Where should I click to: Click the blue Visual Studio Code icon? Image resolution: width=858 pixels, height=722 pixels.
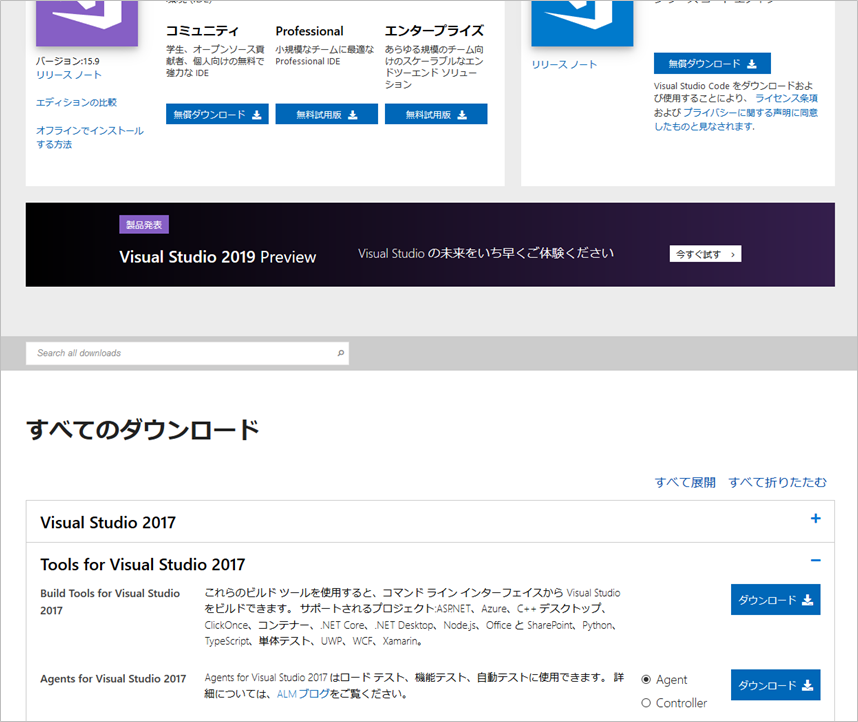click(582, 22)
